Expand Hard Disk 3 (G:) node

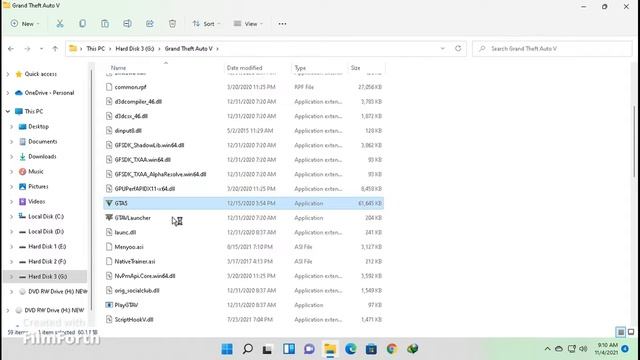[12, 277]
